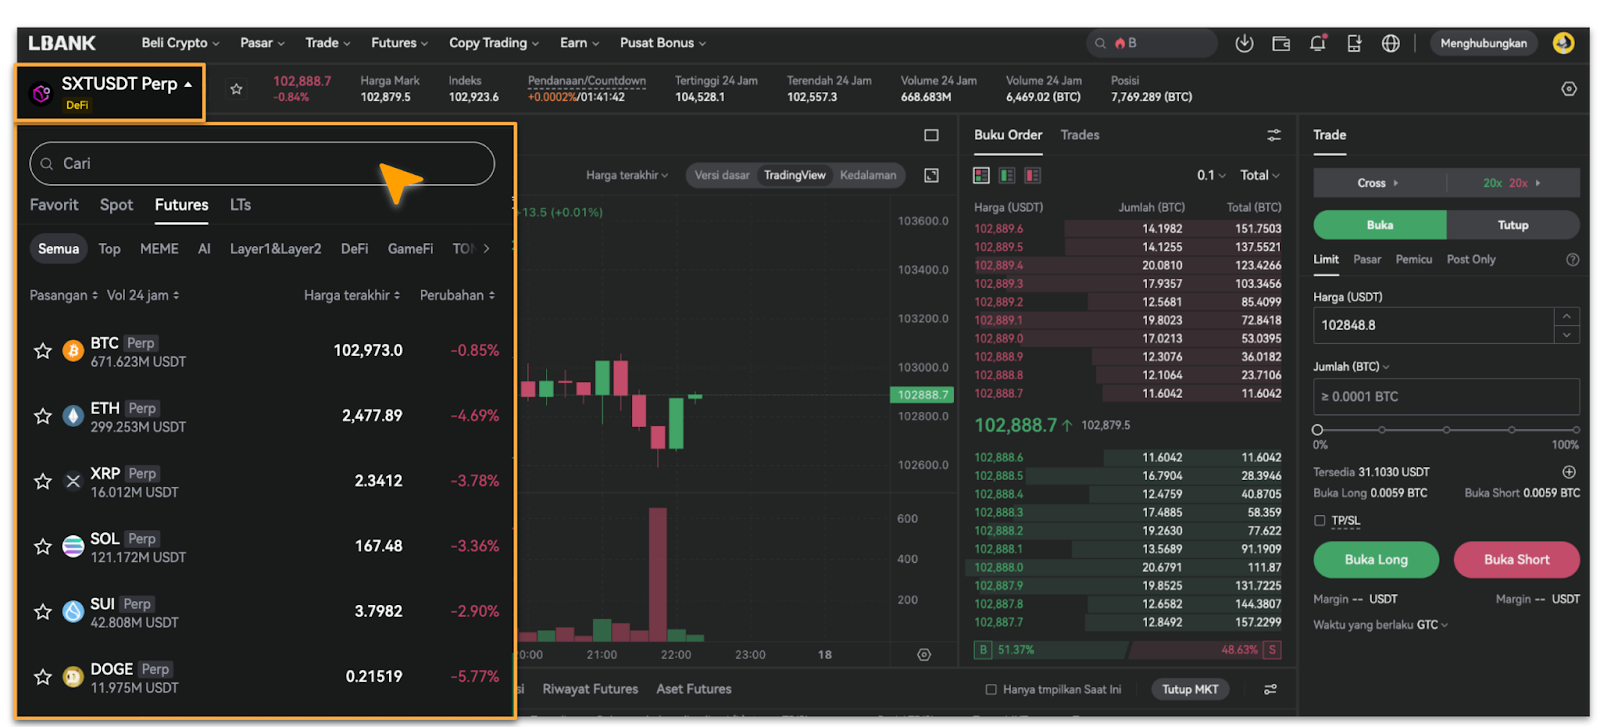Expand the Pasar menu
Screen dimensions: 1600x727
tap(262, 43)
